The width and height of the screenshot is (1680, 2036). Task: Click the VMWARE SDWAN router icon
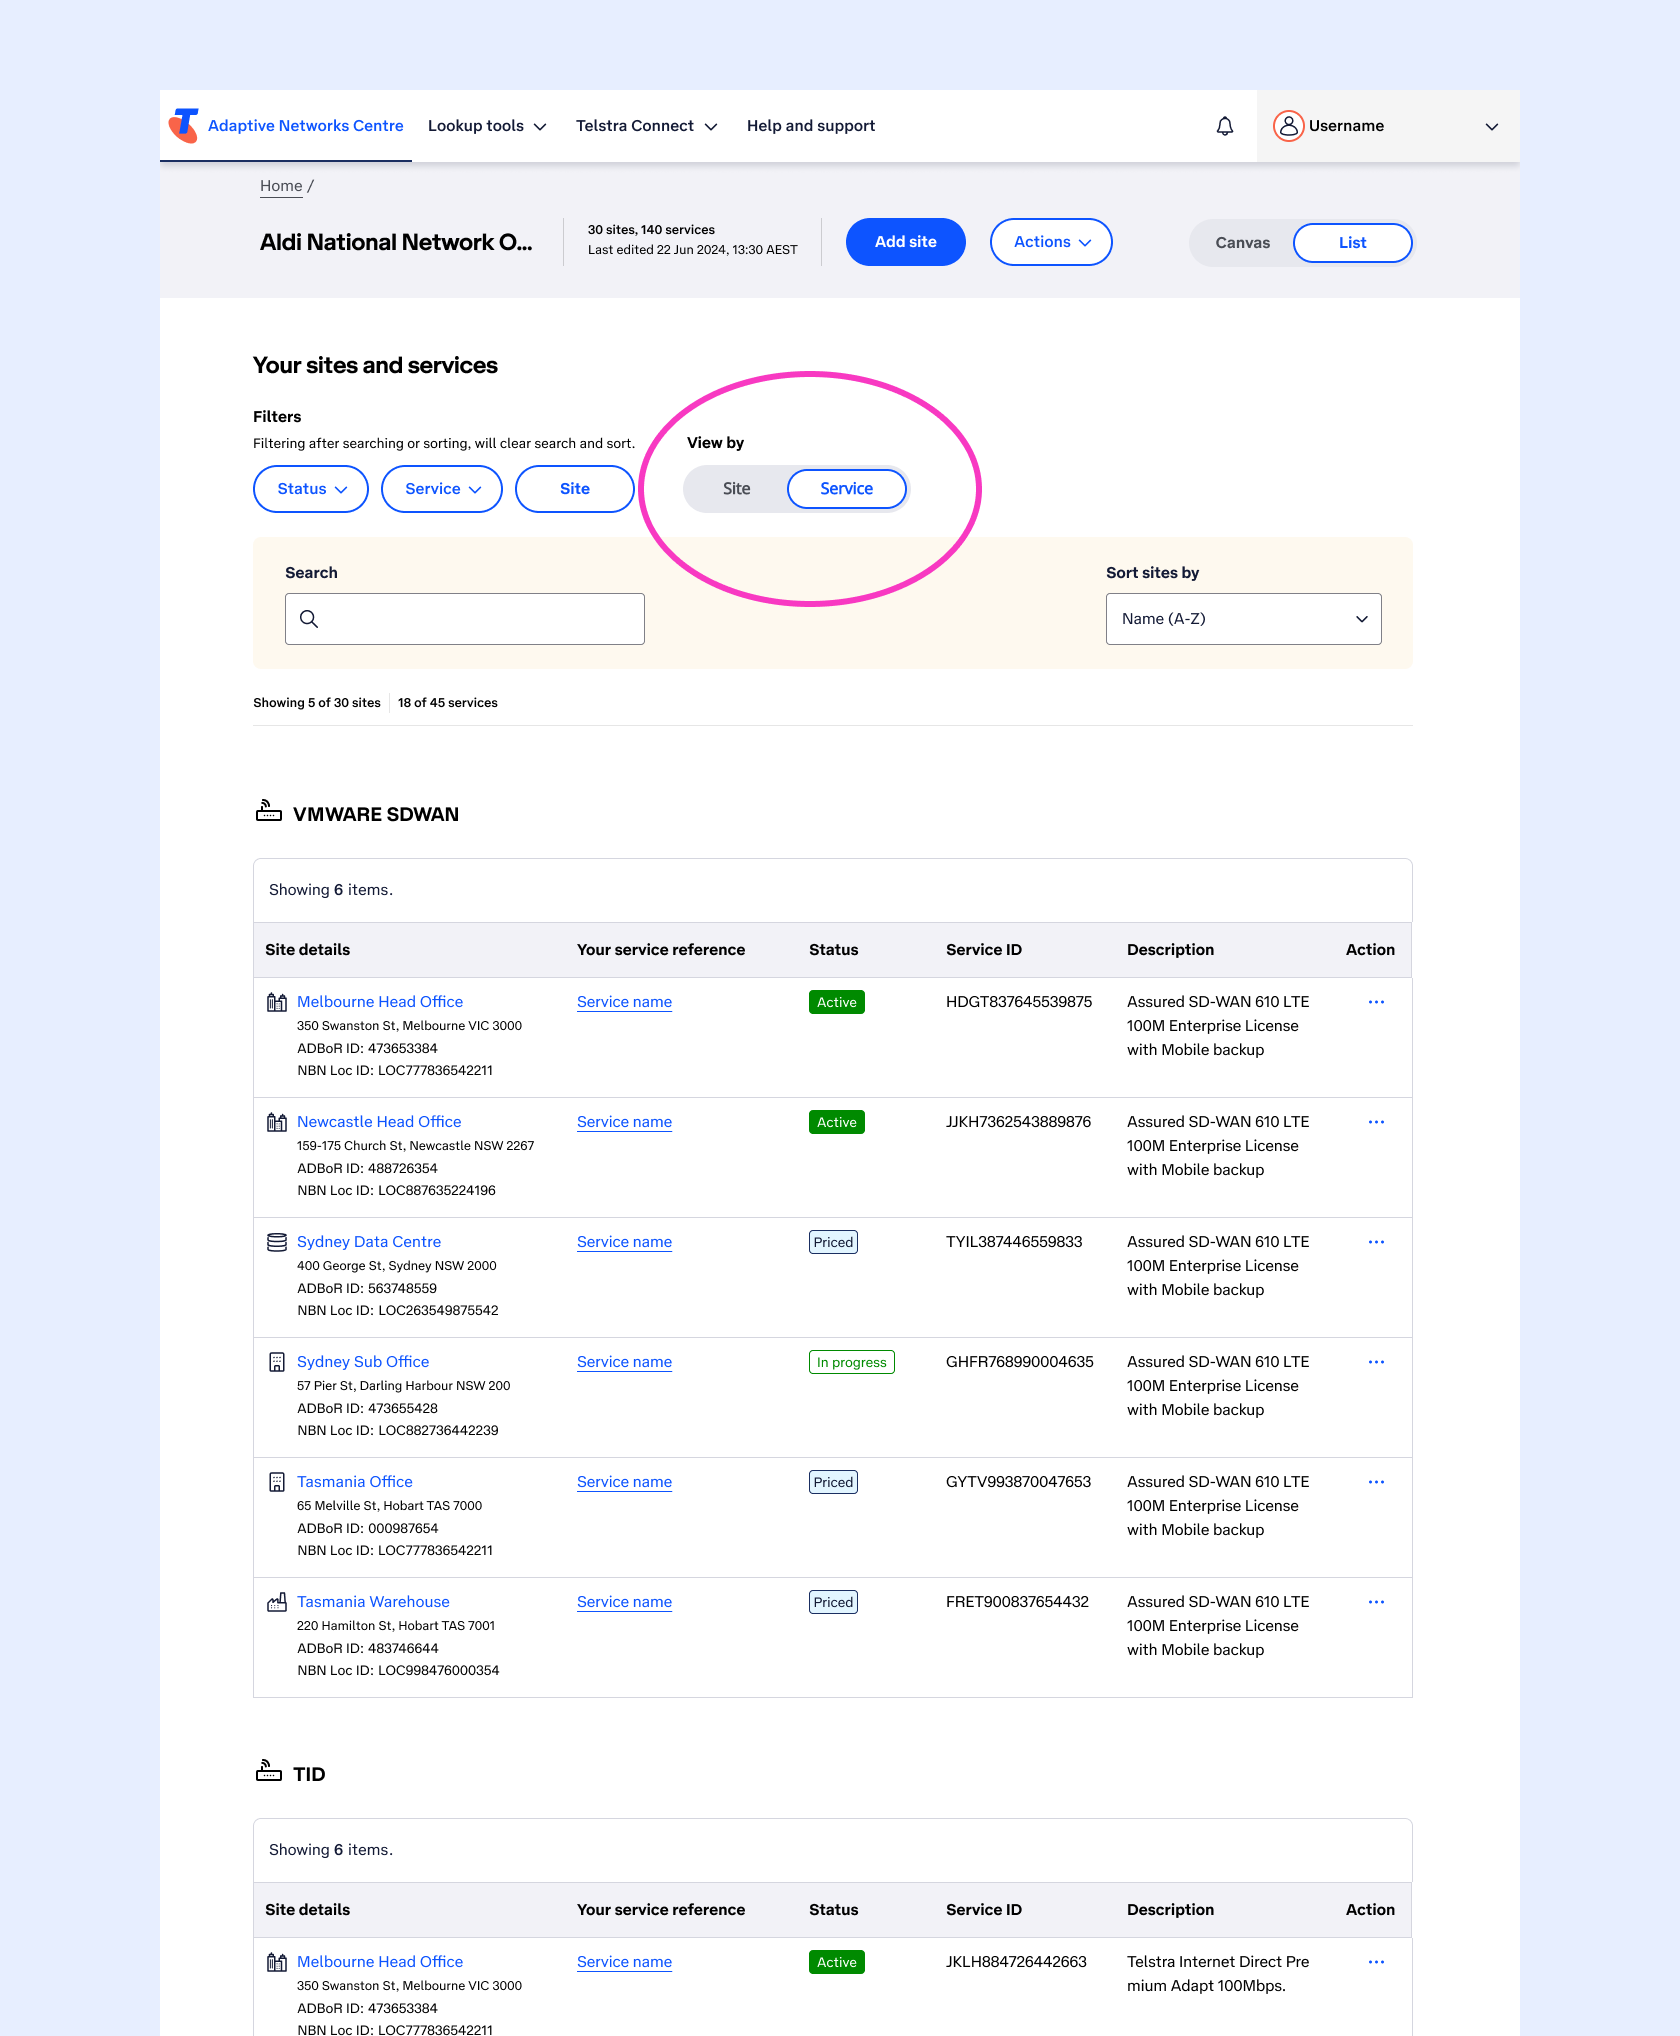click(269, 811)
